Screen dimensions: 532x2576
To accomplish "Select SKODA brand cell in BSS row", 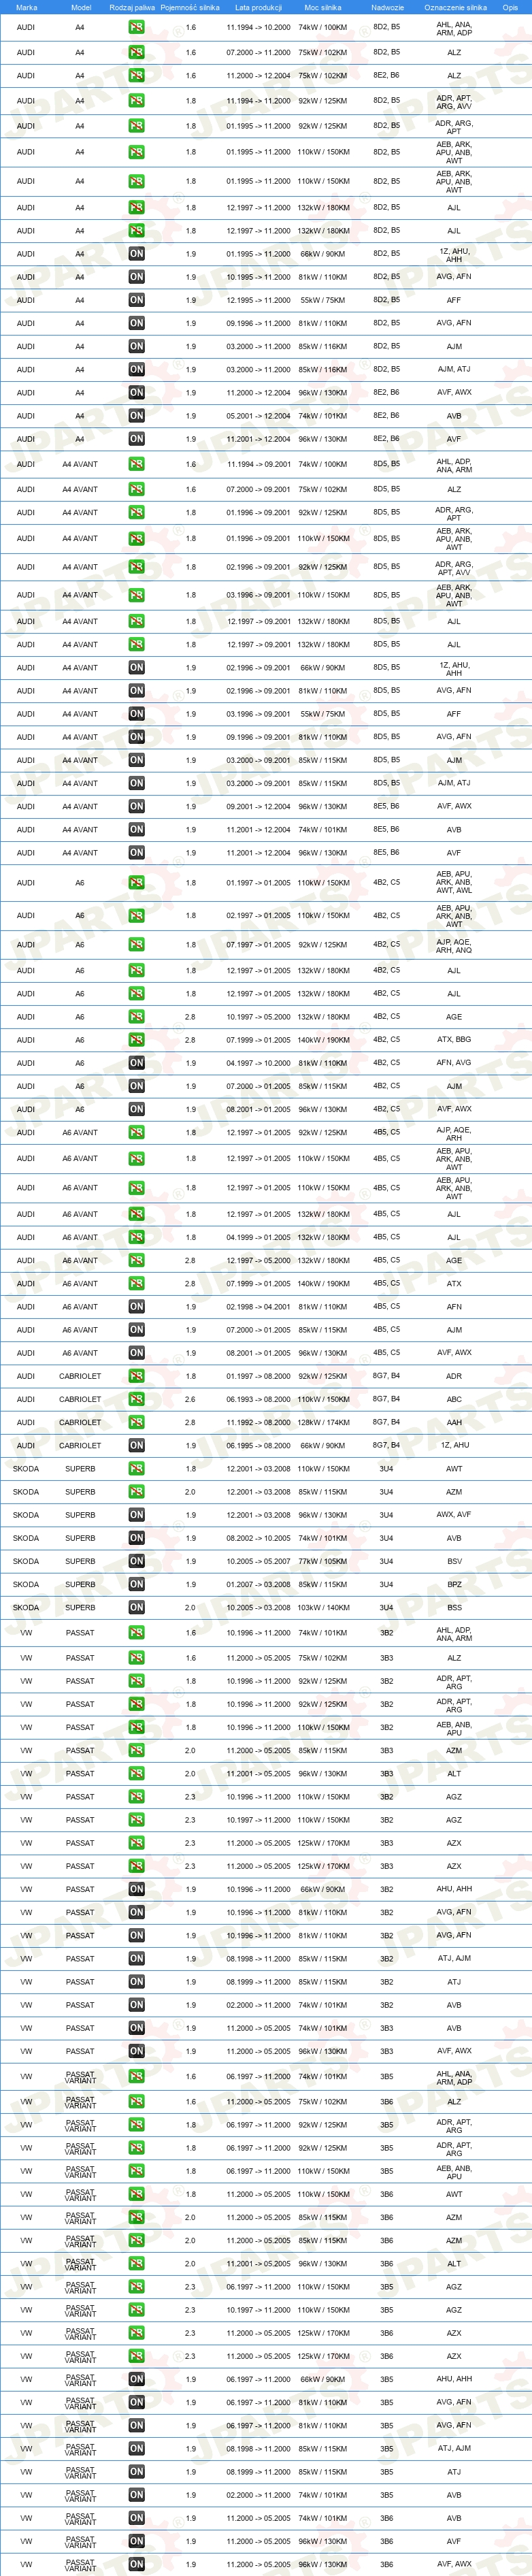I will (x=26, y=1607).
